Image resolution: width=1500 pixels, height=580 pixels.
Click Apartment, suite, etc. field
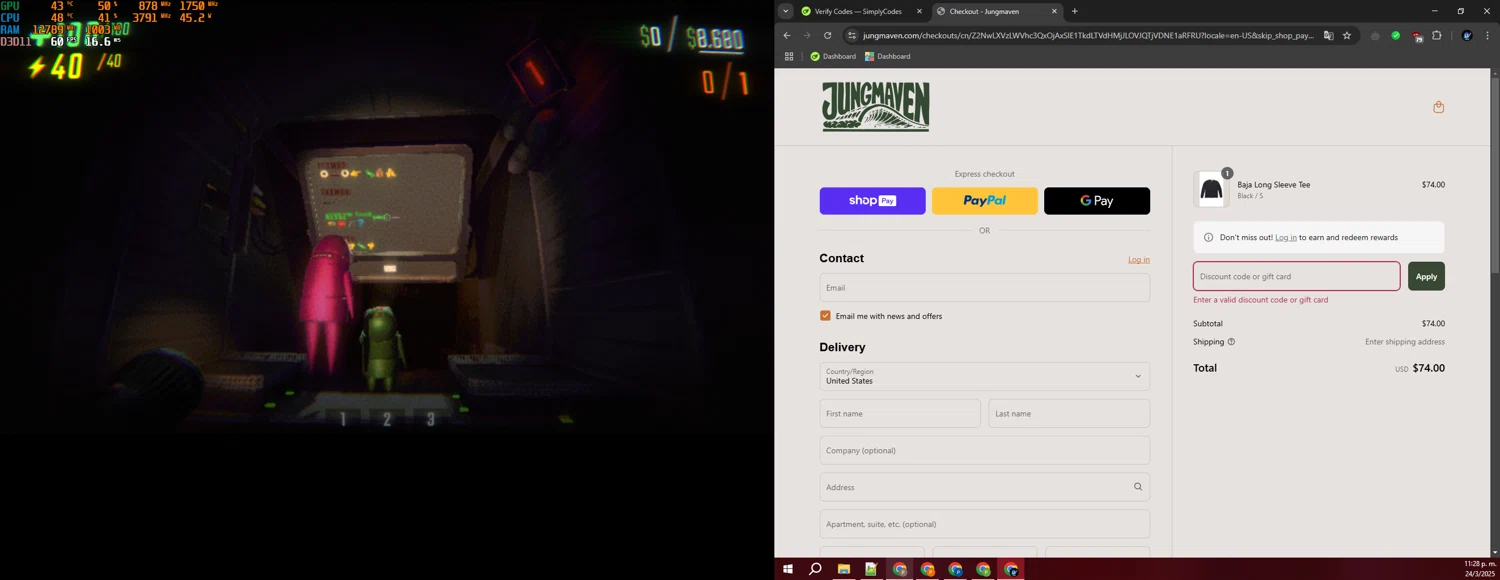(984, 524)
